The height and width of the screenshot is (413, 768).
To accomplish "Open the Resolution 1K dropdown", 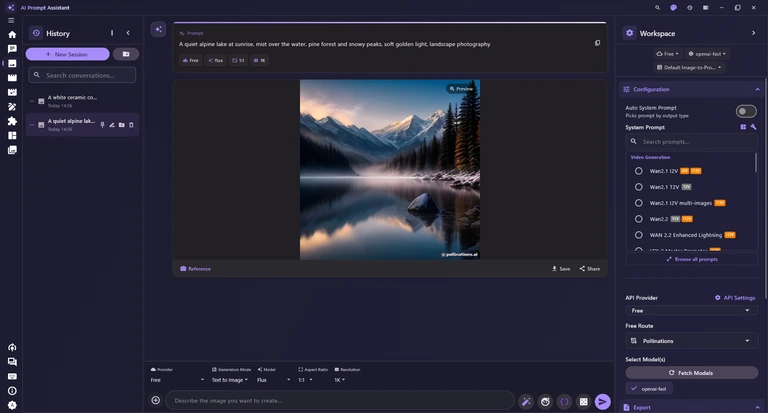I will [x=340, y=380].
